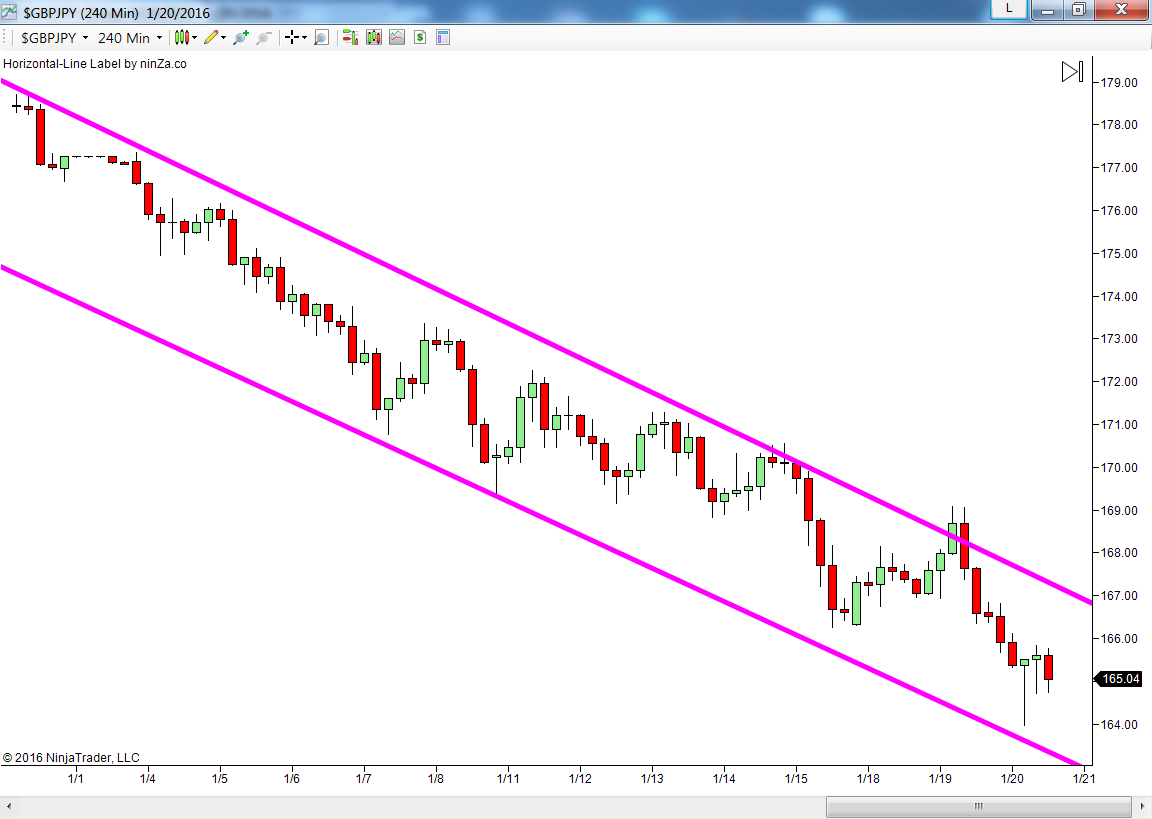Click the 179.00 price axis label
This screenshot has height=819, width=1152.
pyautogui.click(x=1118, y=82)
